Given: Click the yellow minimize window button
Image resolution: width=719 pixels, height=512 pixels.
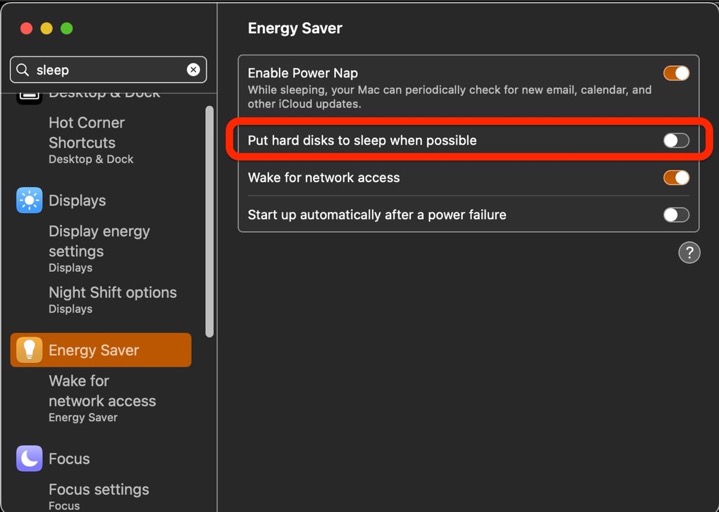Looking at the screenshot, I should (47, 28).
